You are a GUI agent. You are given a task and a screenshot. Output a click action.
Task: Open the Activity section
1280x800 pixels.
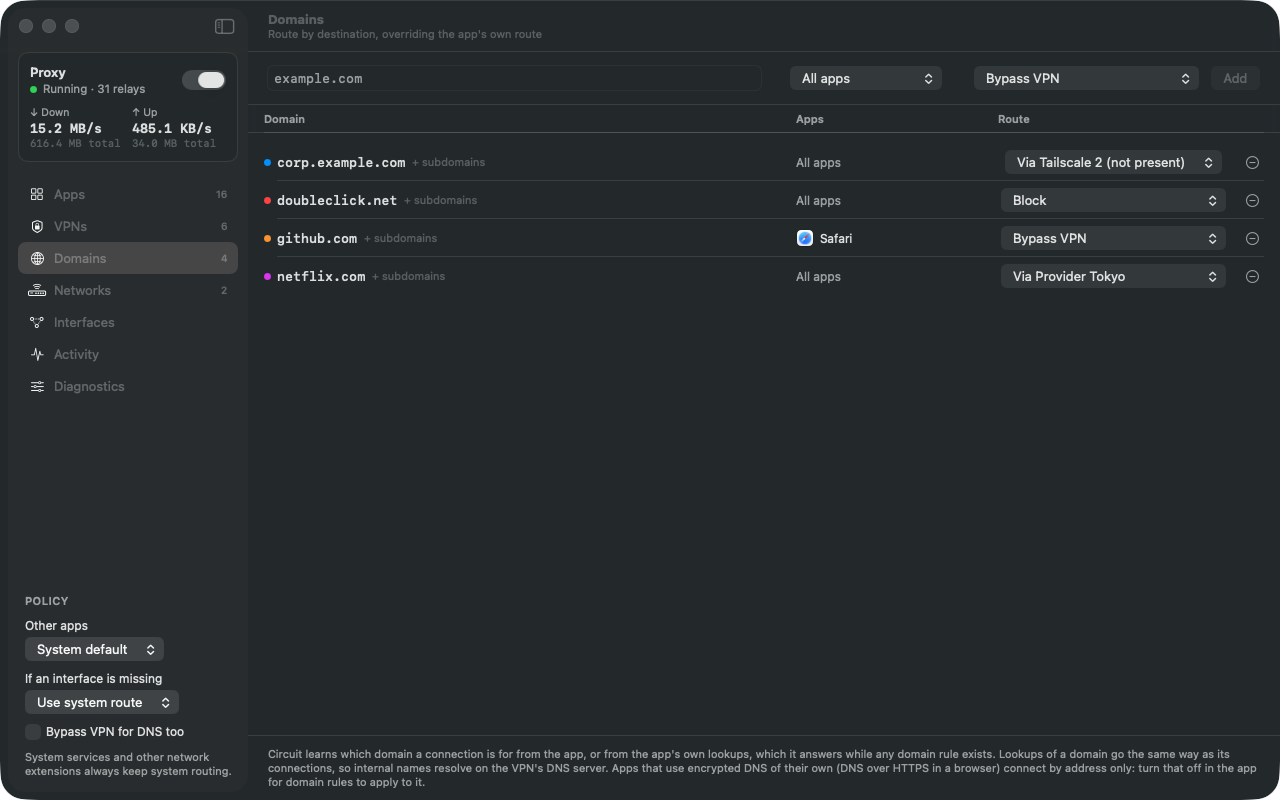(128, 354)
